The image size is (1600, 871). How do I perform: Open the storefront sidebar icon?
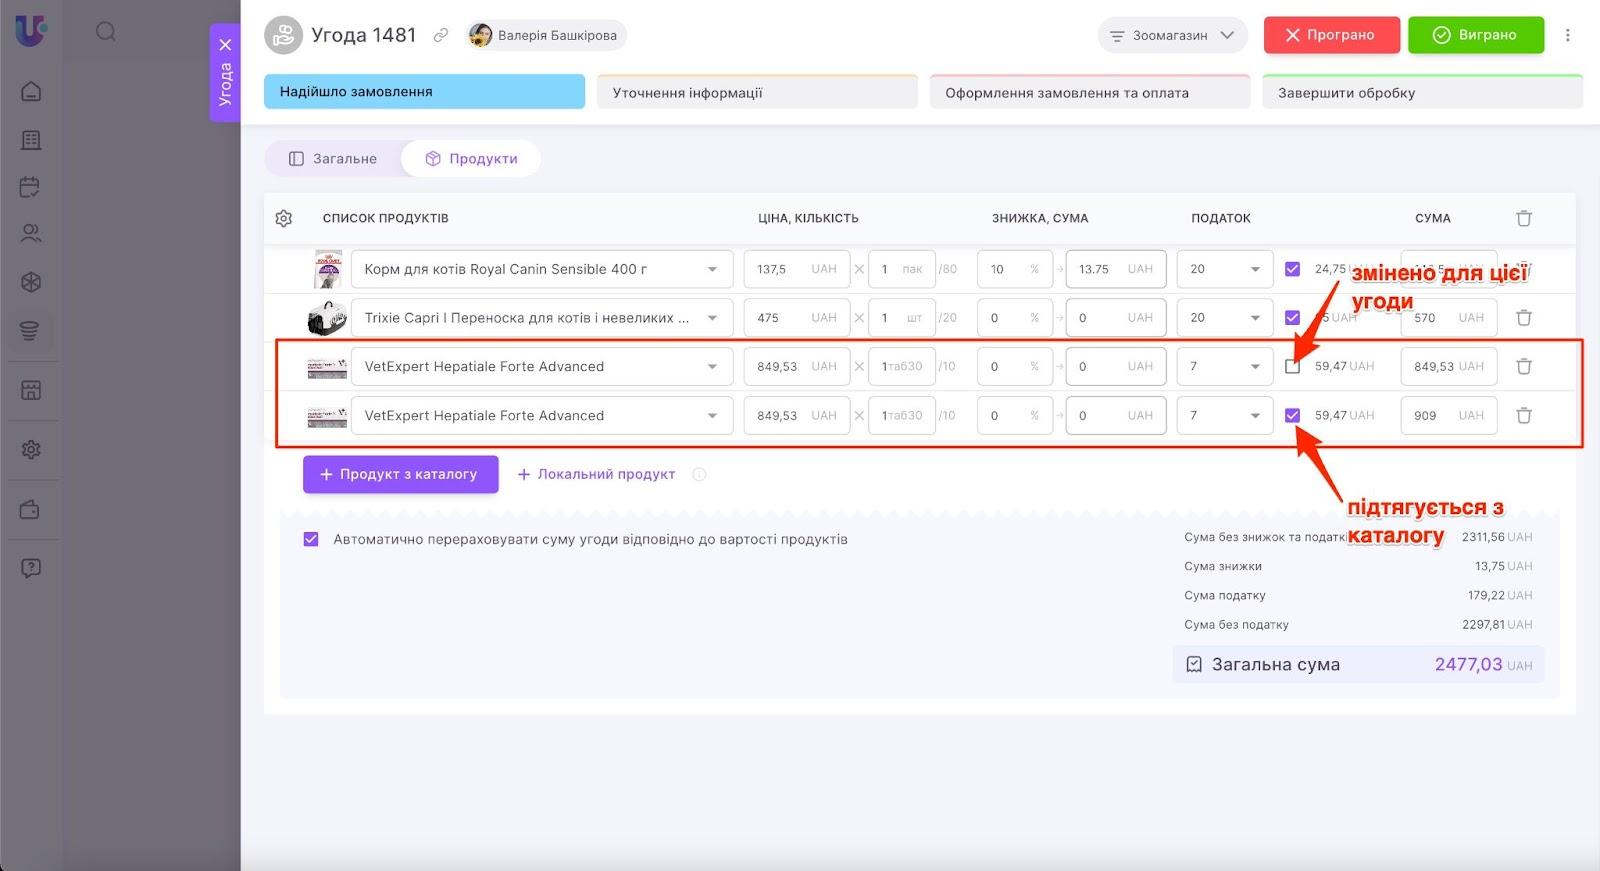(31, 390)
